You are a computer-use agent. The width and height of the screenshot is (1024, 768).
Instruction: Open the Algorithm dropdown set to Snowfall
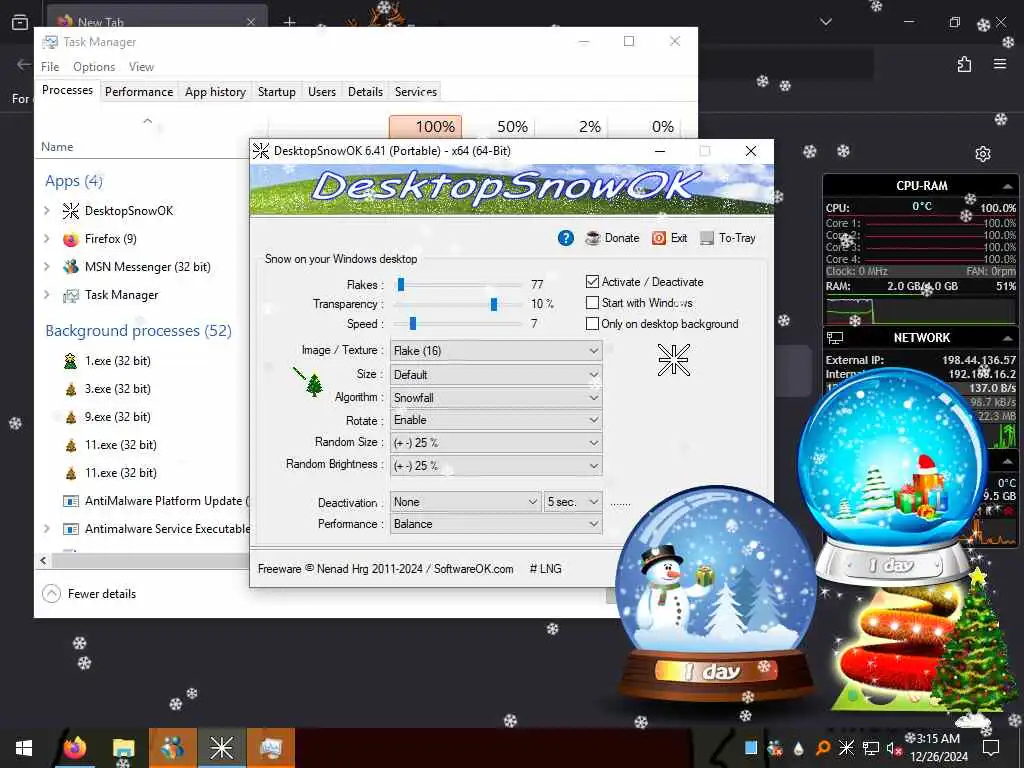[x=496, y=397]
